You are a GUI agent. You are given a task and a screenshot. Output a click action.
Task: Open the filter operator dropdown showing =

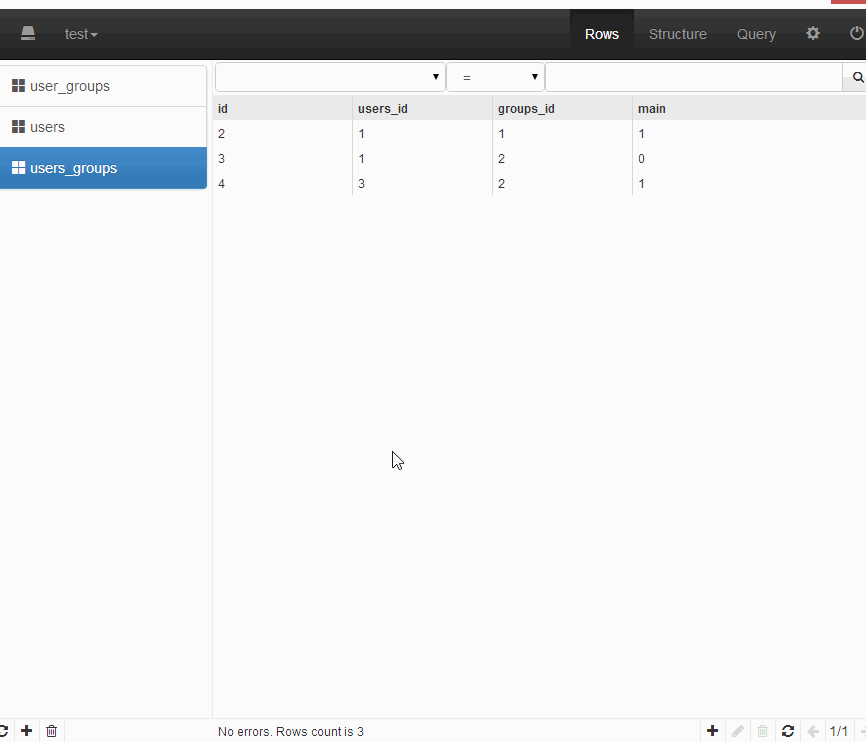click(495, 77)
